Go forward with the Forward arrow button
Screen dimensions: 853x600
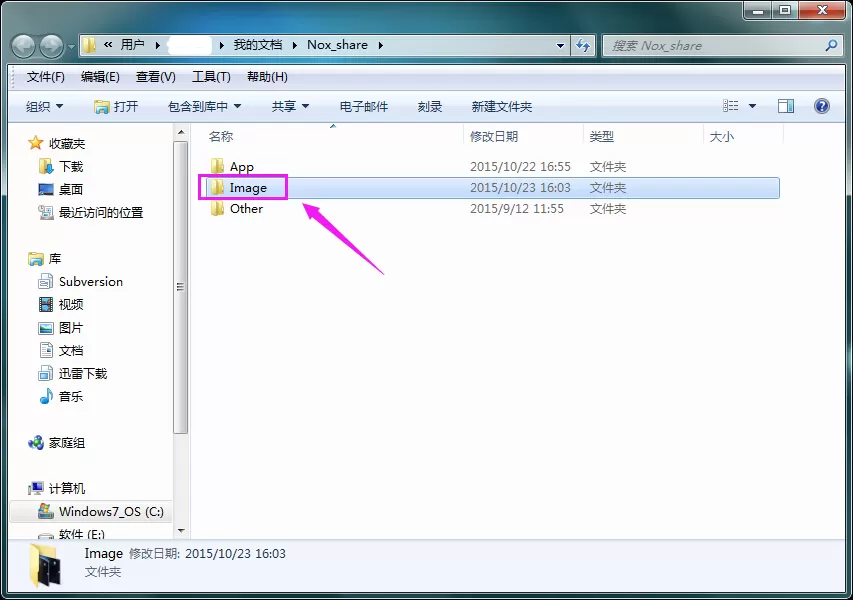tap(51, 46)
